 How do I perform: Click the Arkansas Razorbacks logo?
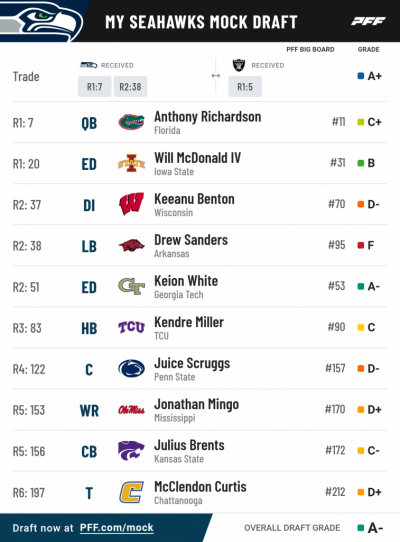131,245
